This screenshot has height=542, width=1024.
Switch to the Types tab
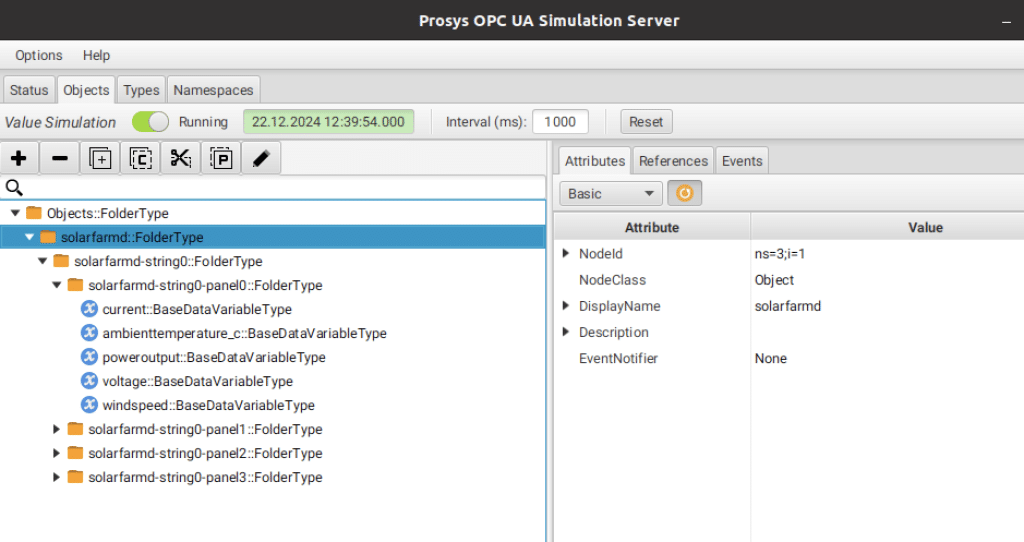[141, 90]
